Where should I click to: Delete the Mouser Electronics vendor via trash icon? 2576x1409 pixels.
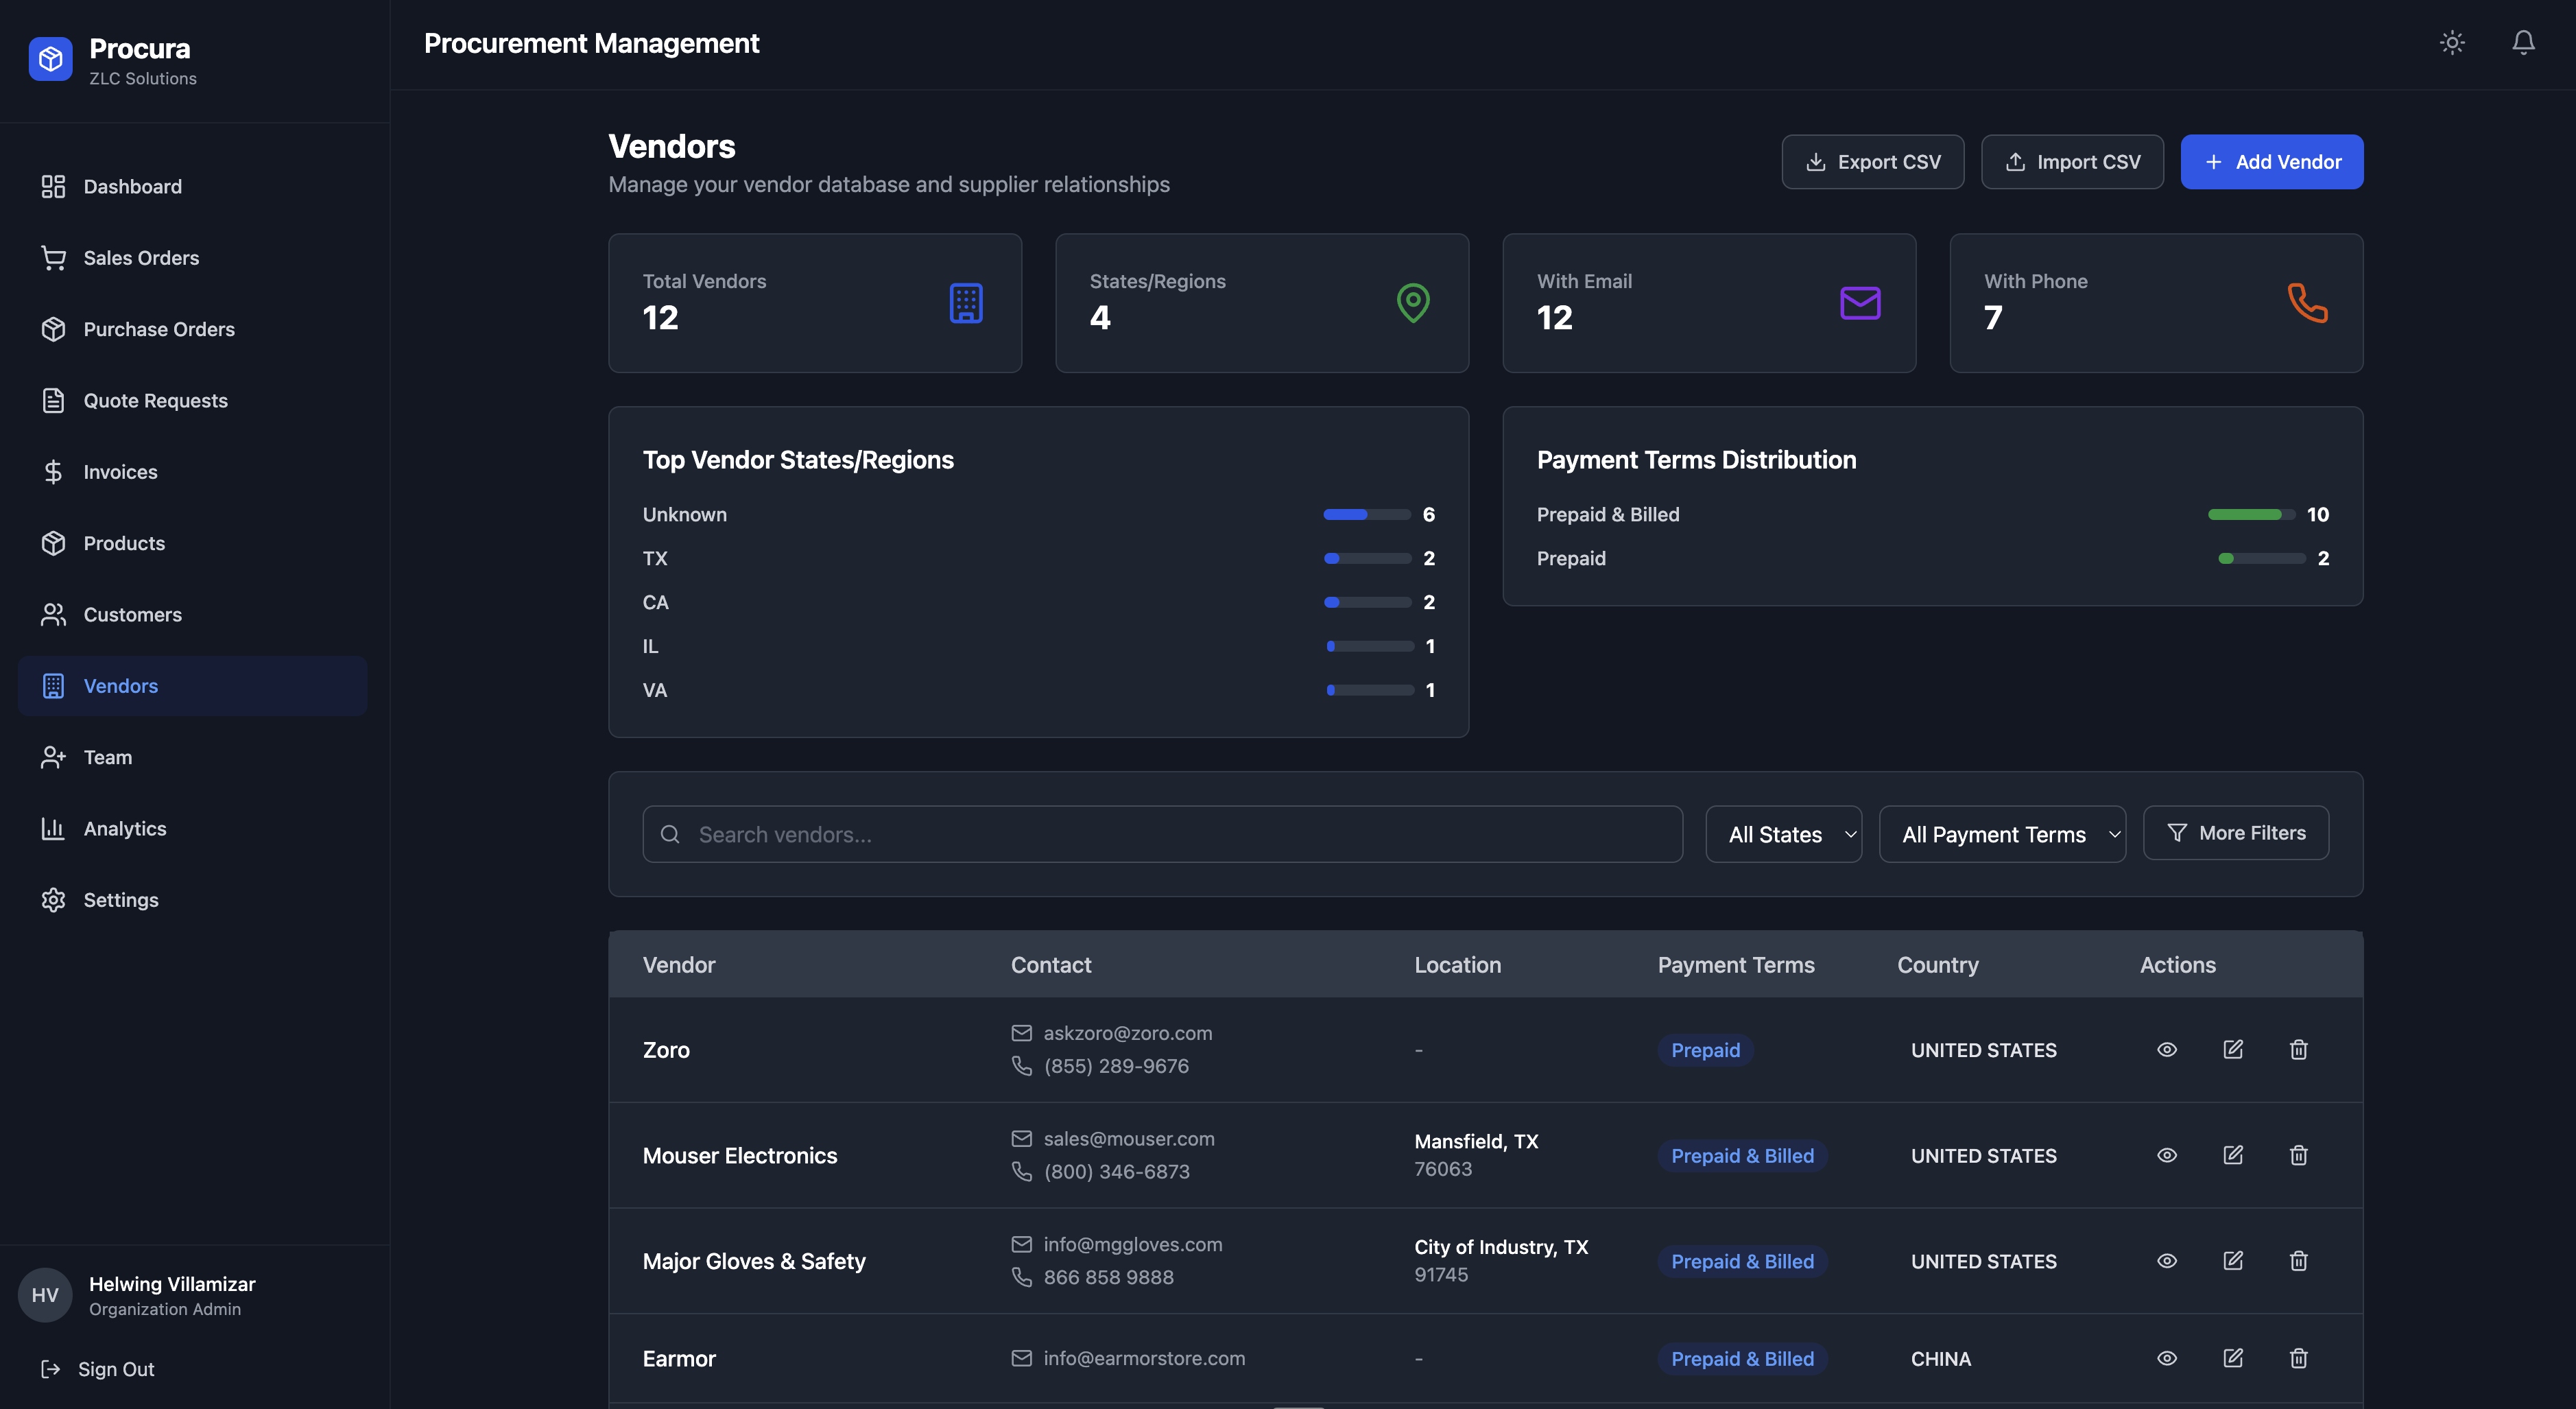click(x=2298, y=1155)
